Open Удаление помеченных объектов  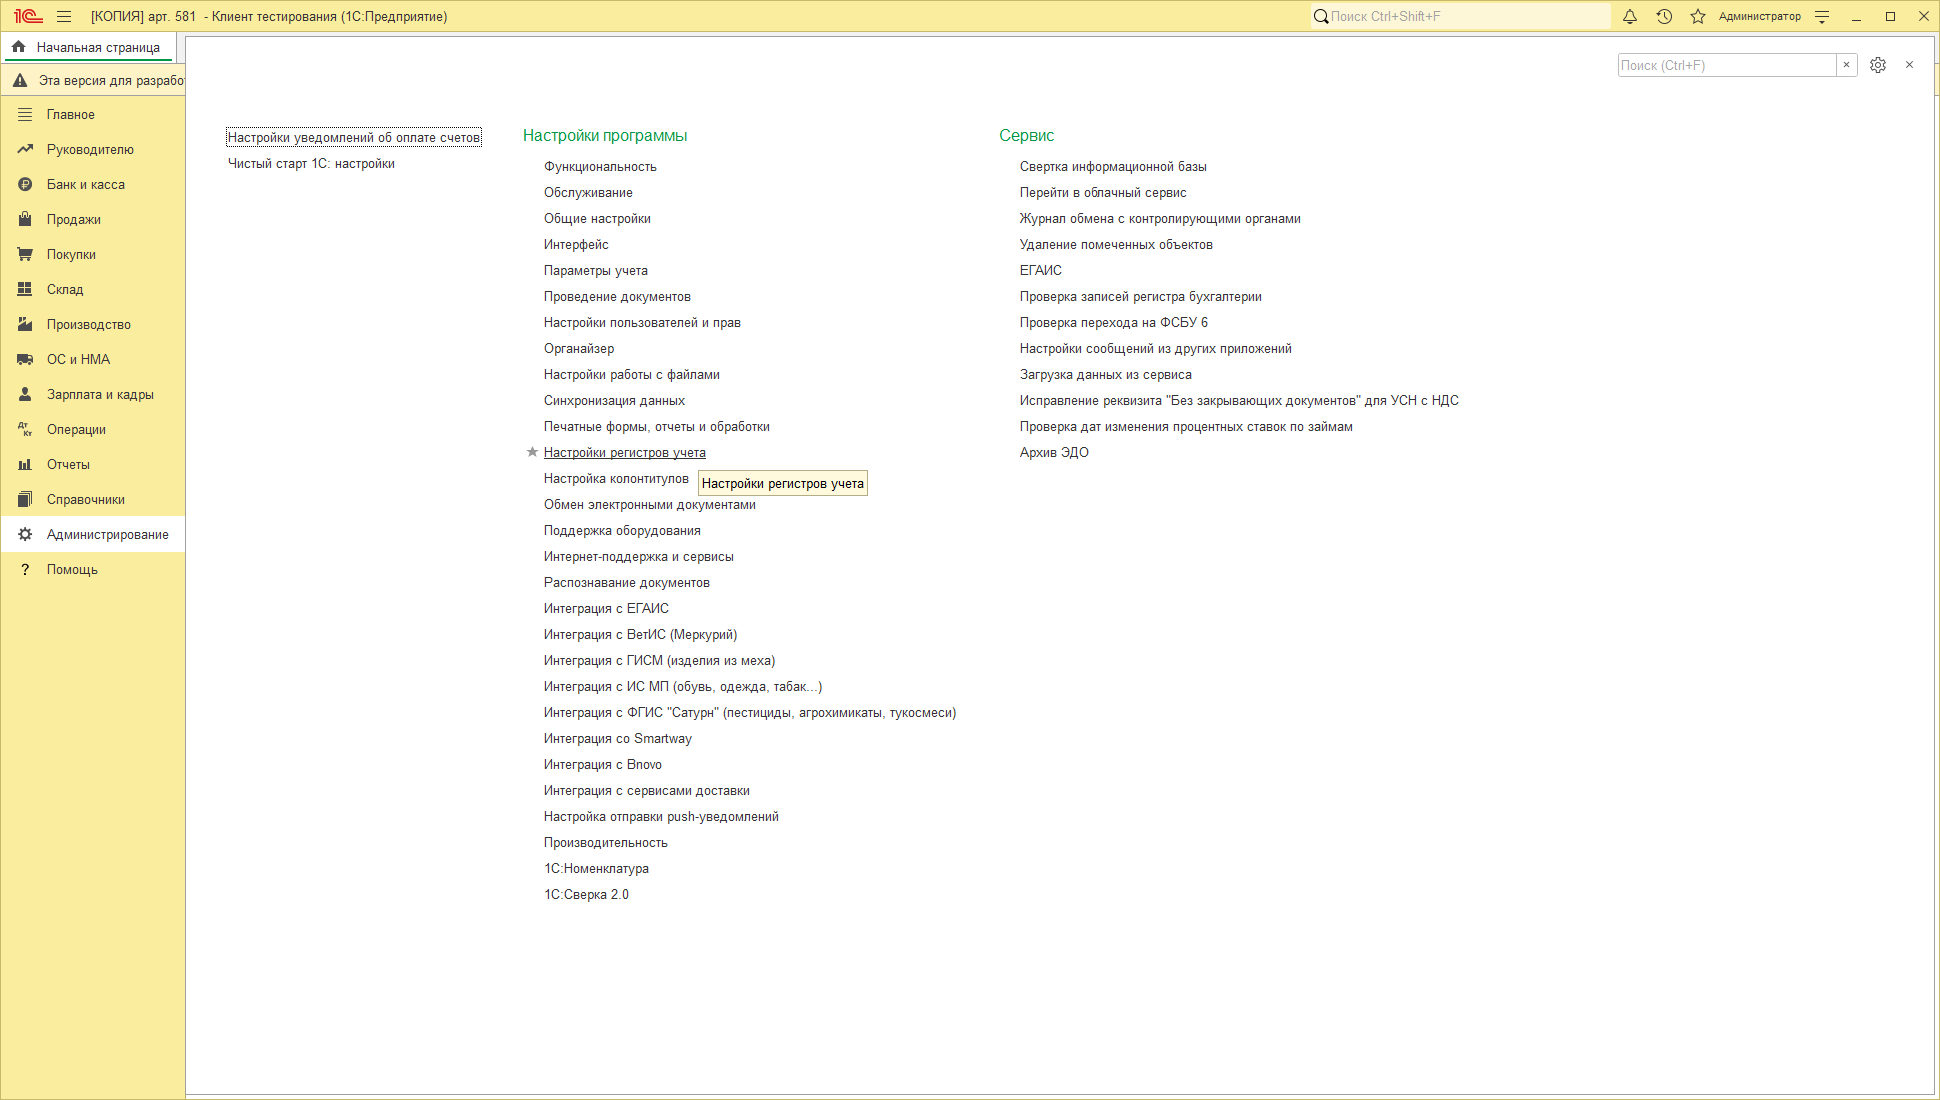pyautogui.click(x=1116, y=245)
